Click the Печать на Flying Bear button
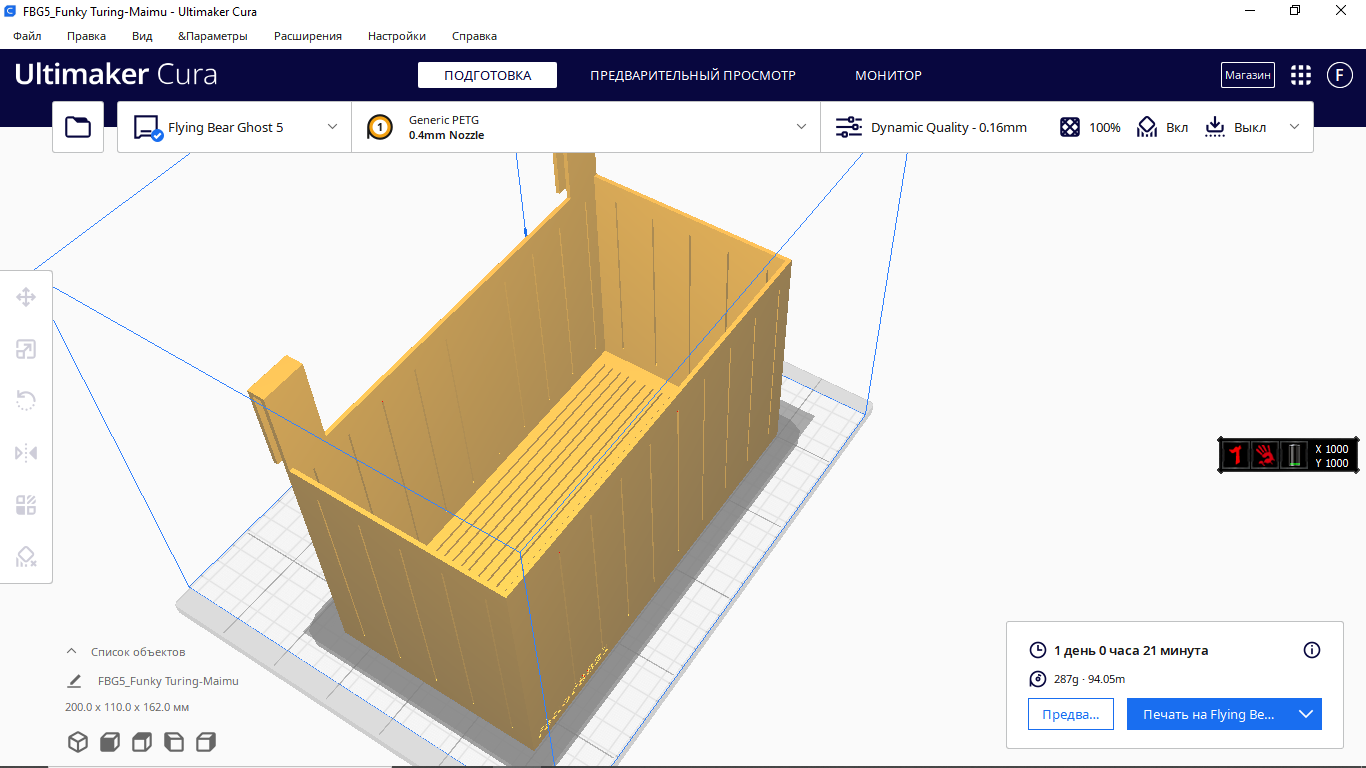This screenshot has height=768, width=1366. coord(1208,714)
